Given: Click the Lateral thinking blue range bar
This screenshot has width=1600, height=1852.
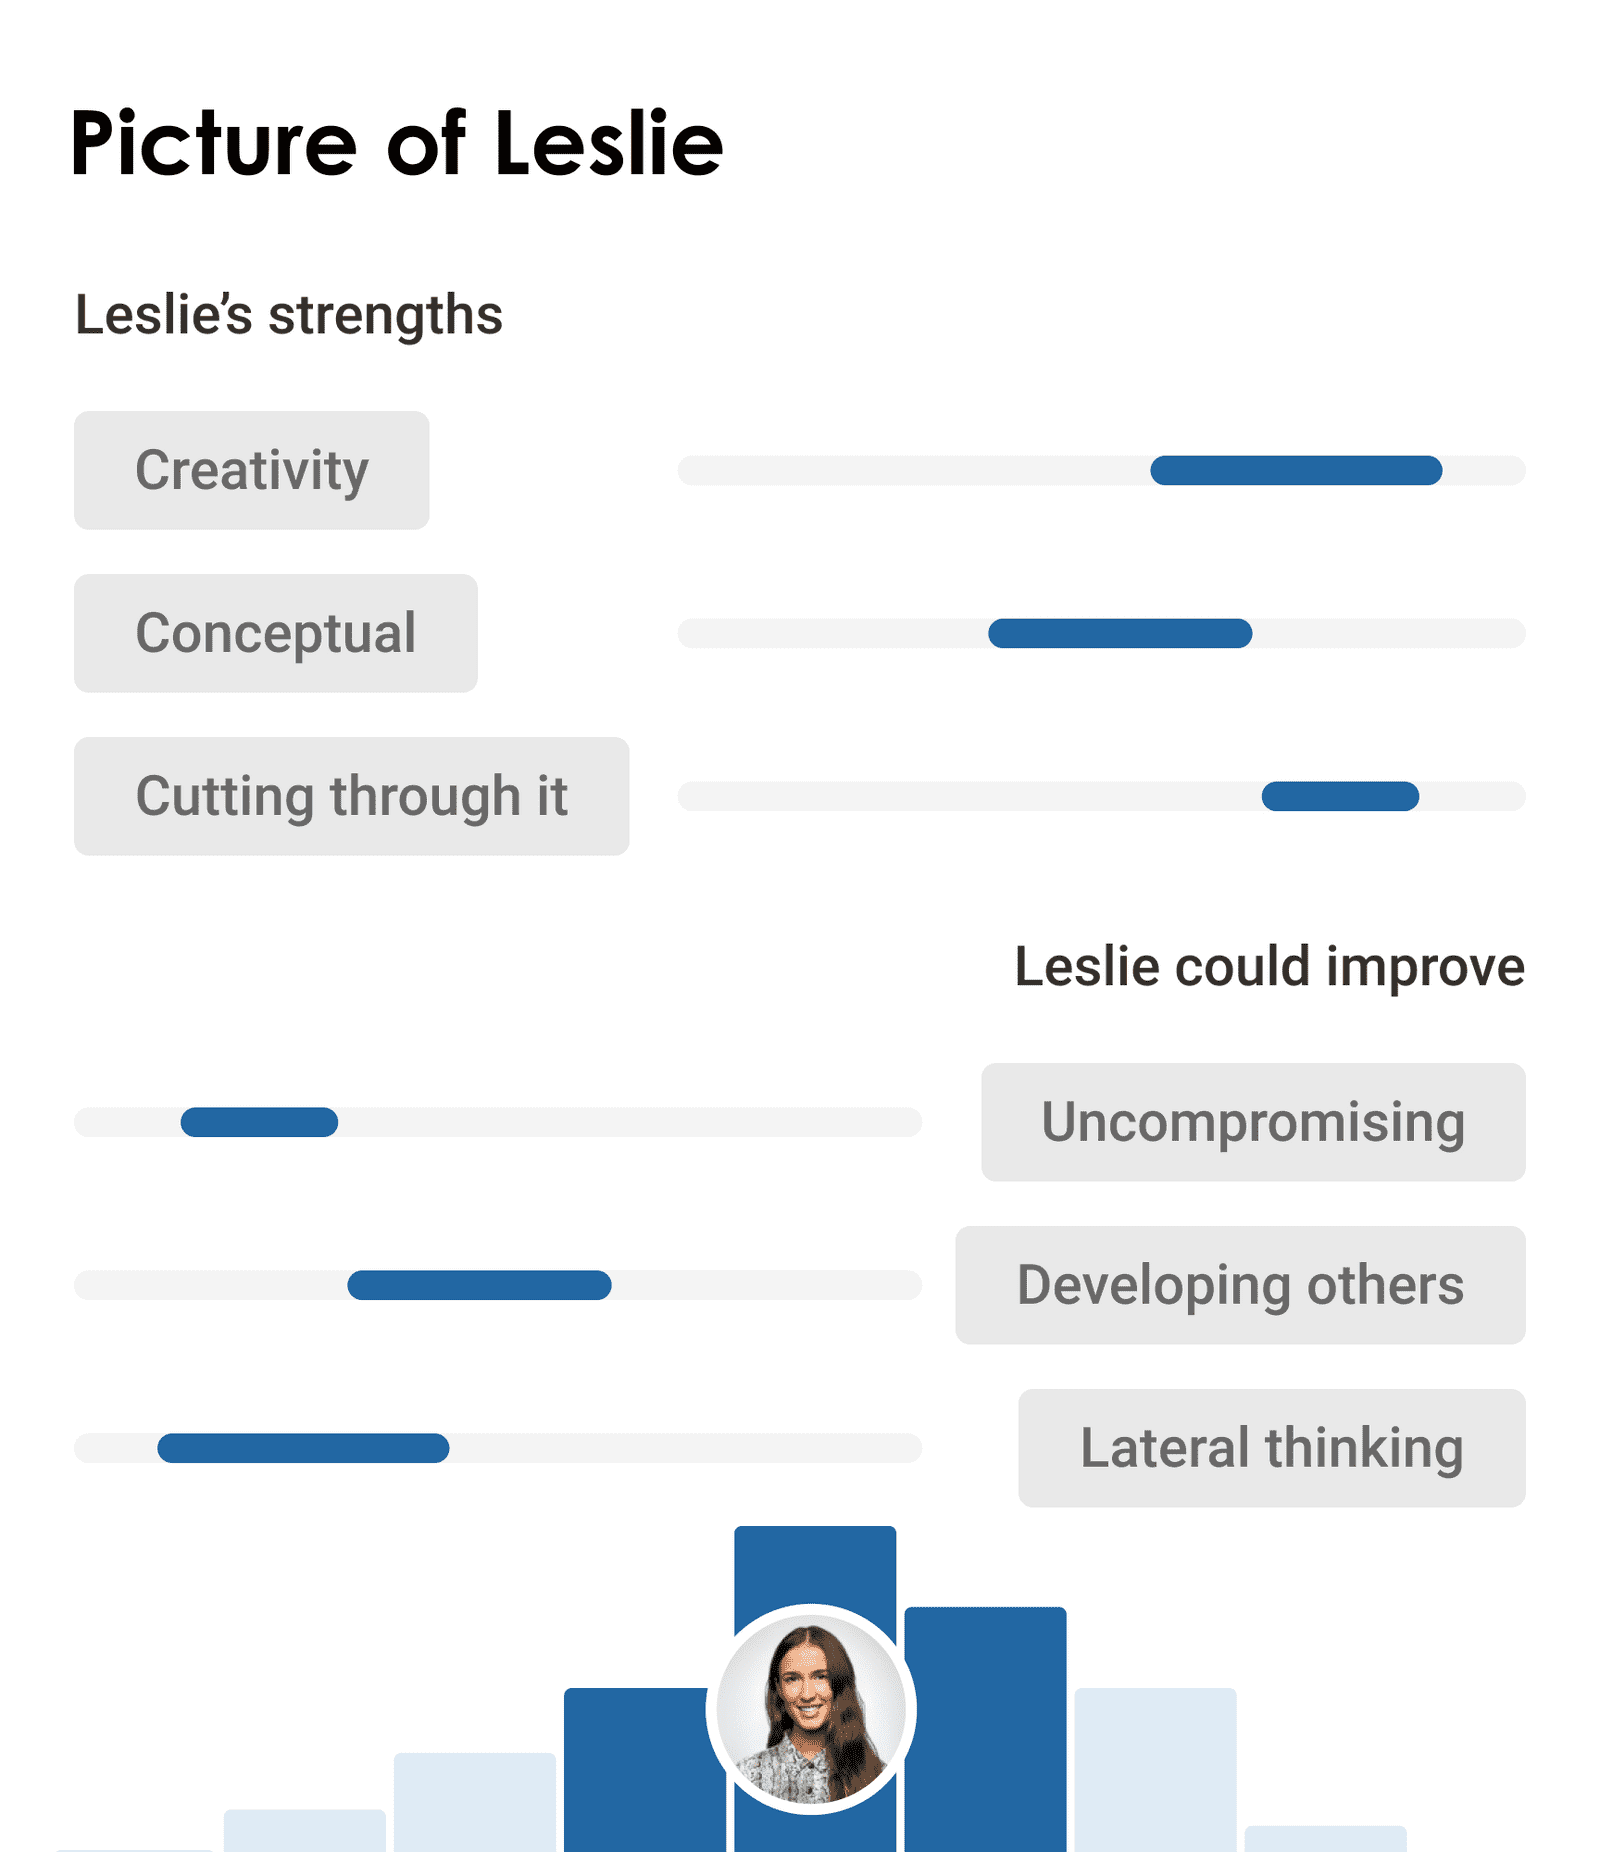Looking at the screenshot, I should (303, 1448).
